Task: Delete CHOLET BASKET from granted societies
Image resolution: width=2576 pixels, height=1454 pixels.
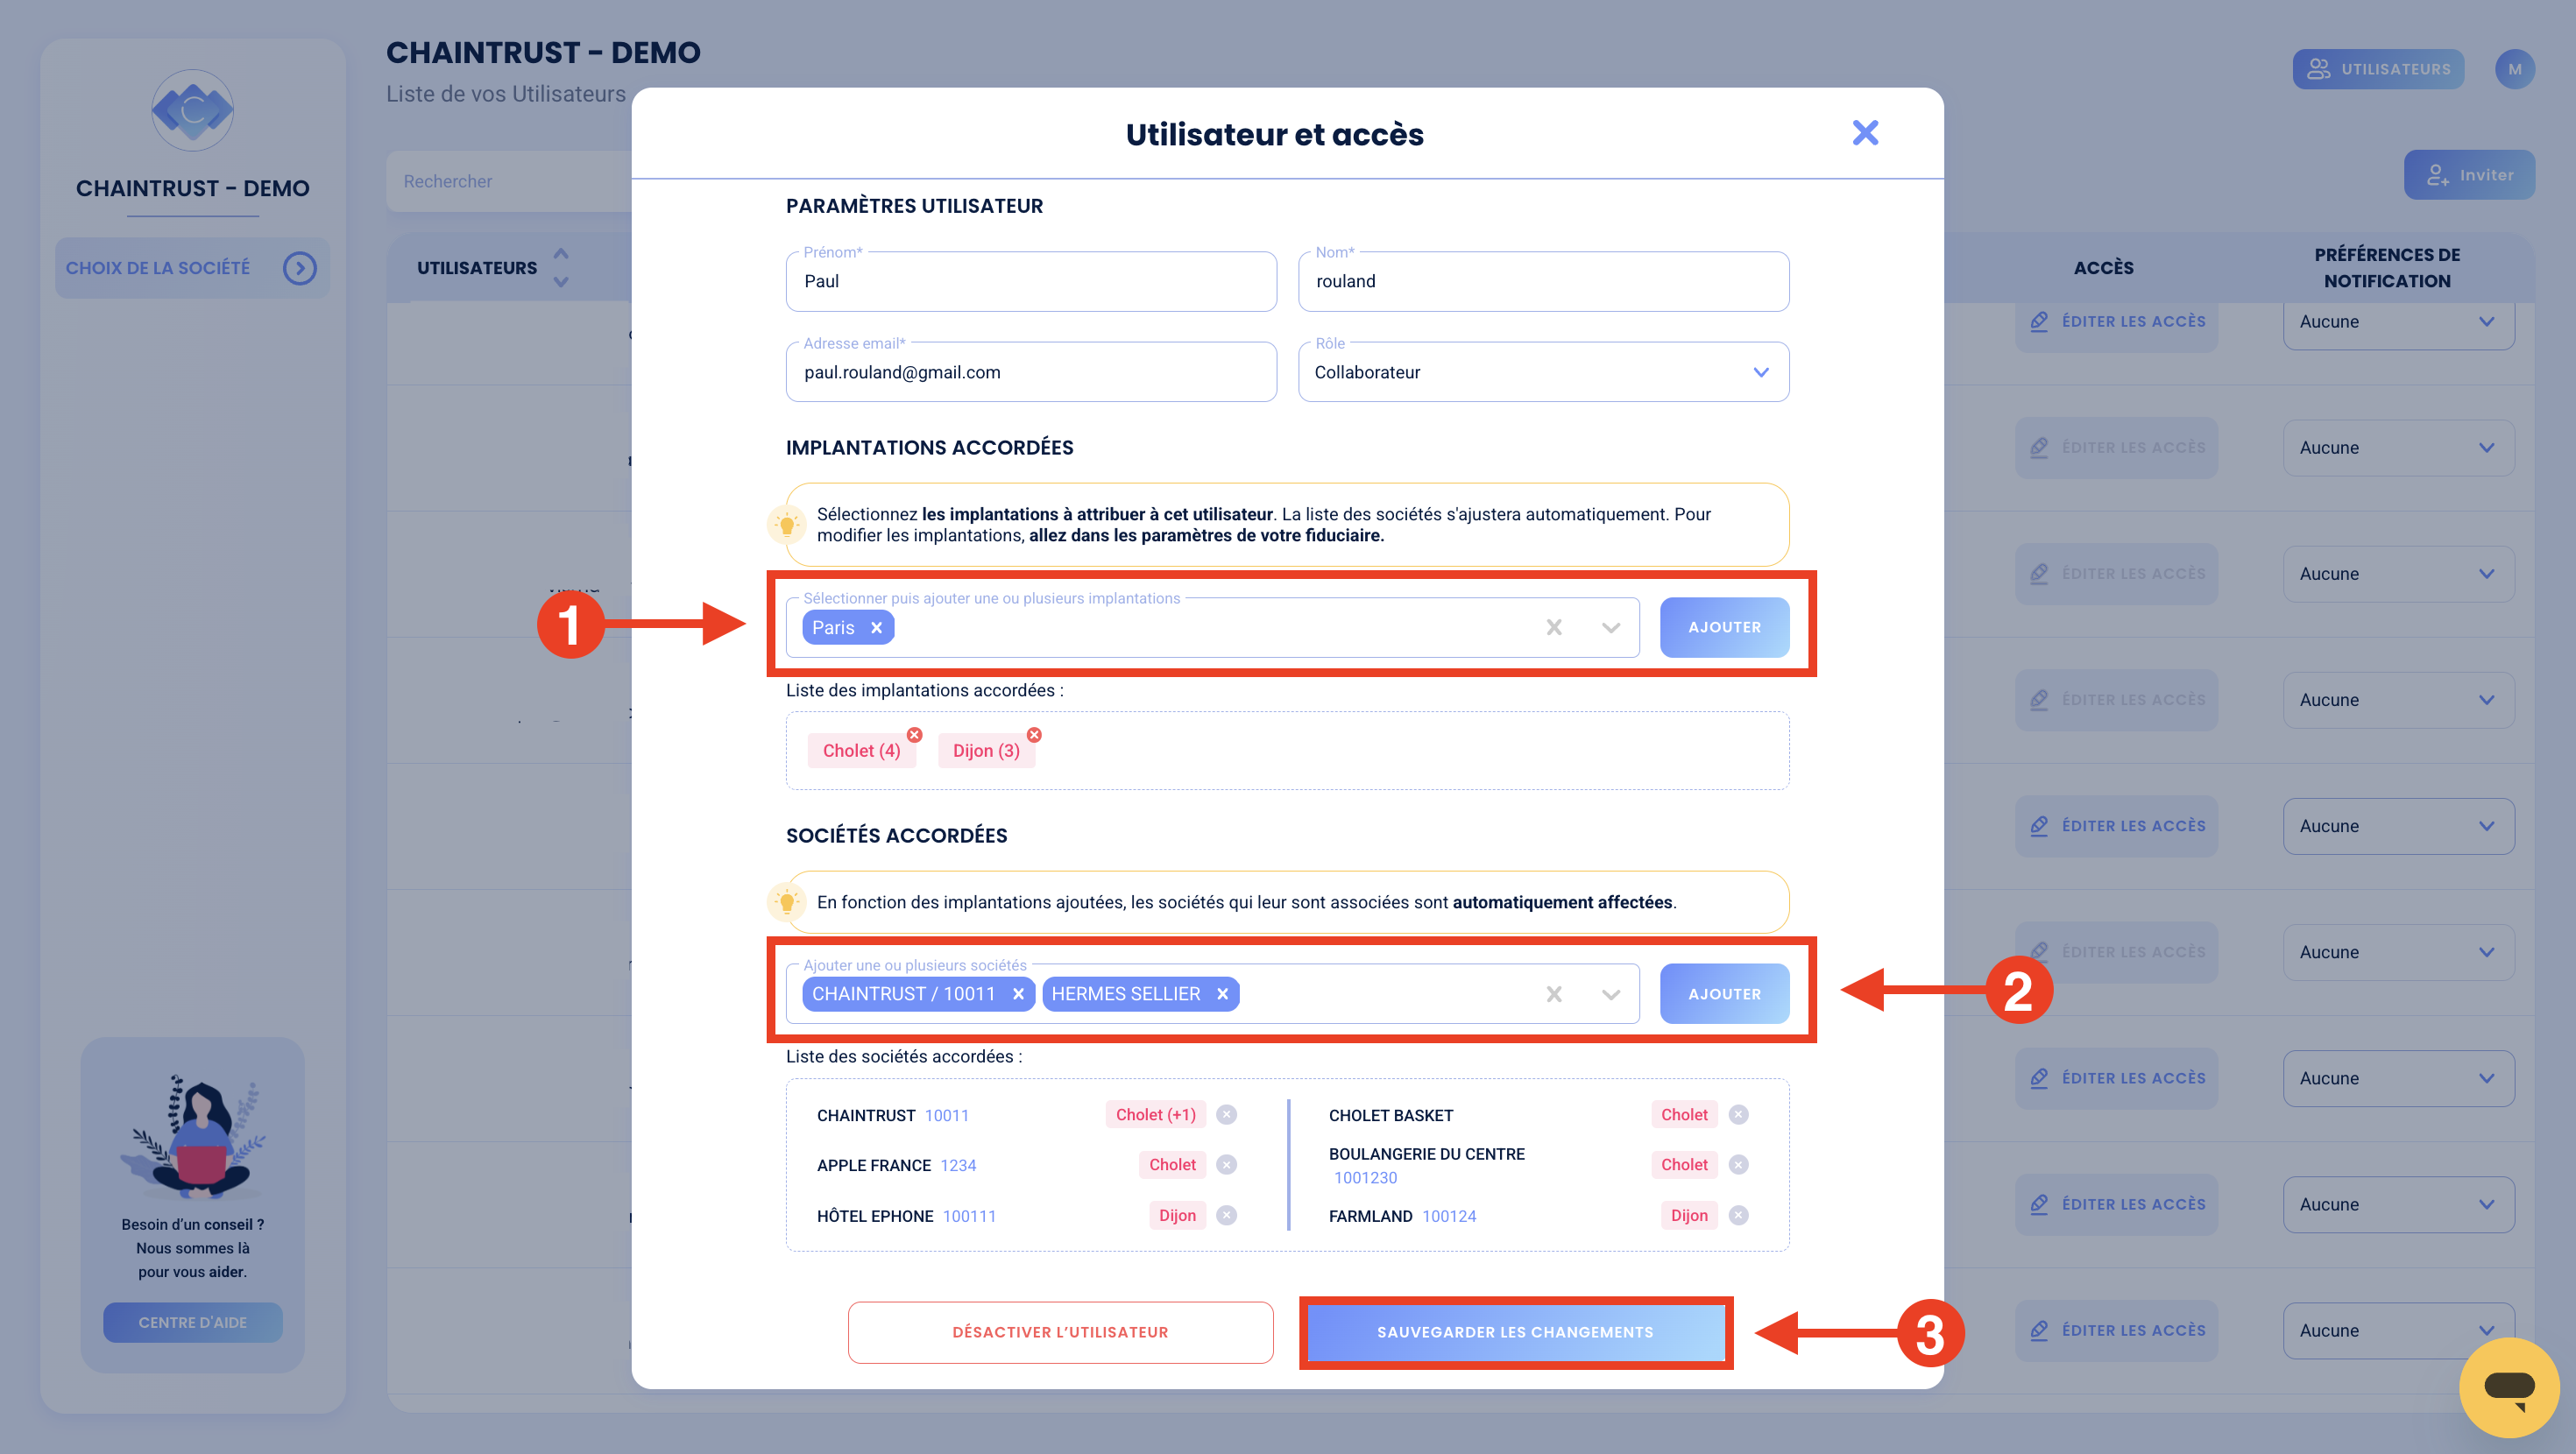Action: [x=1739, y=1114]
